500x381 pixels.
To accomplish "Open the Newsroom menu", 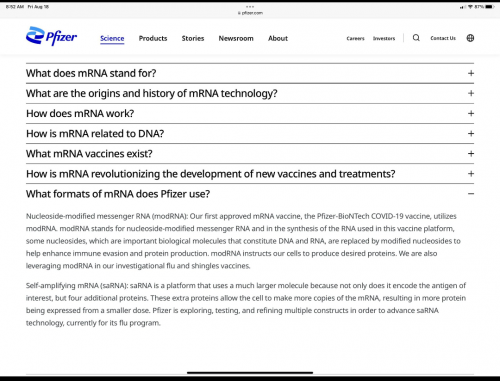I will point(236,38).
